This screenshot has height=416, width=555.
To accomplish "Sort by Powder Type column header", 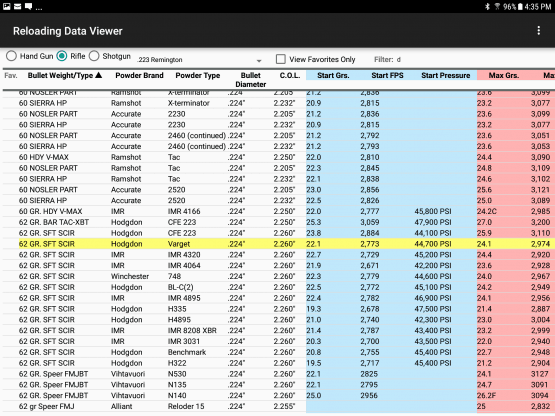I will click(x=198, y=75).
